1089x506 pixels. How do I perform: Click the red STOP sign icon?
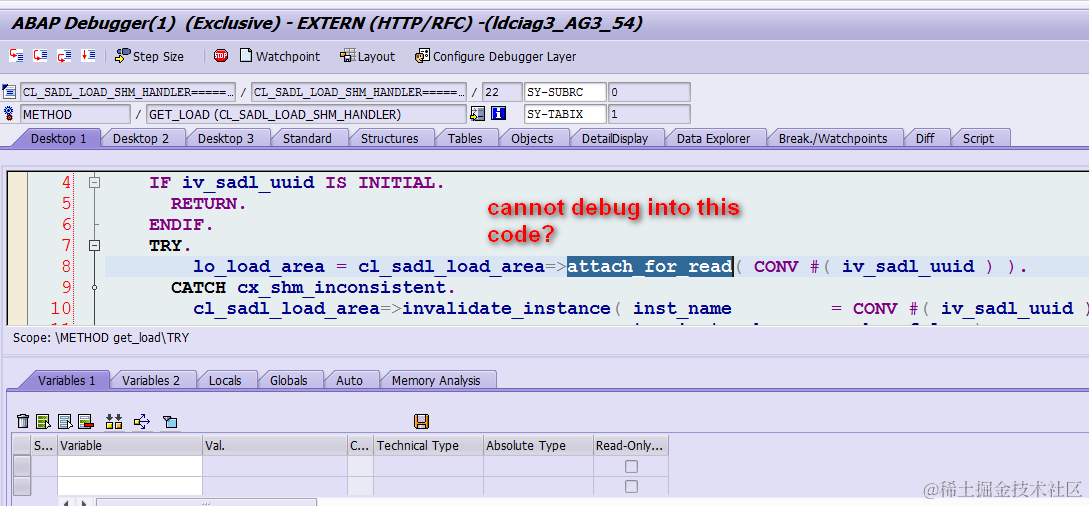tap(221, 56)
